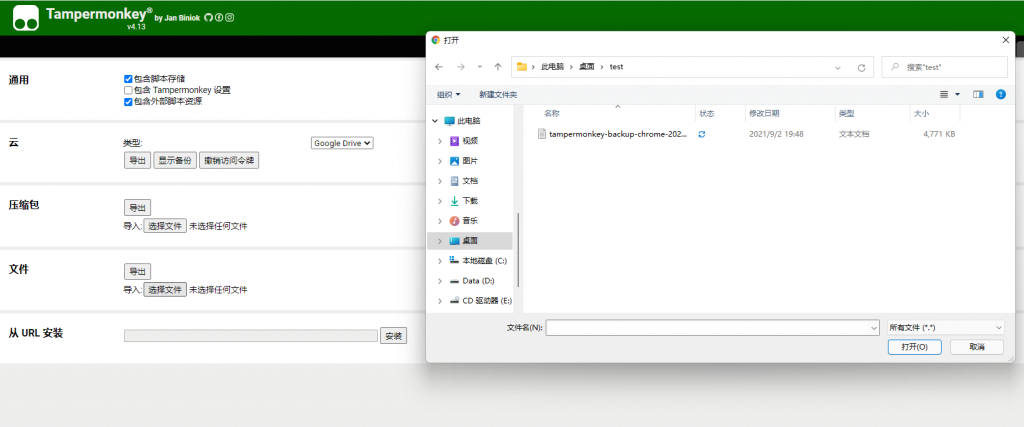The width and height of the screenshot is (1024, 427).
Task: Click 导出 button in 文件 section
Action: pos(137,271)
